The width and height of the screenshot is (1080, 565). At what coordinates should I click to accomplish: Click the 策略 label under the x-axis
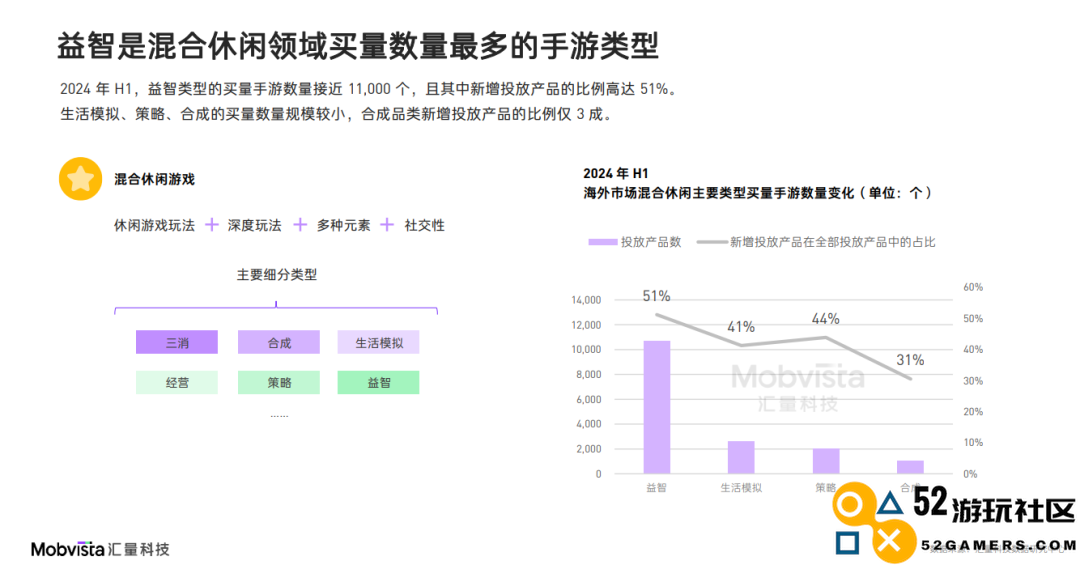point(826,488)
